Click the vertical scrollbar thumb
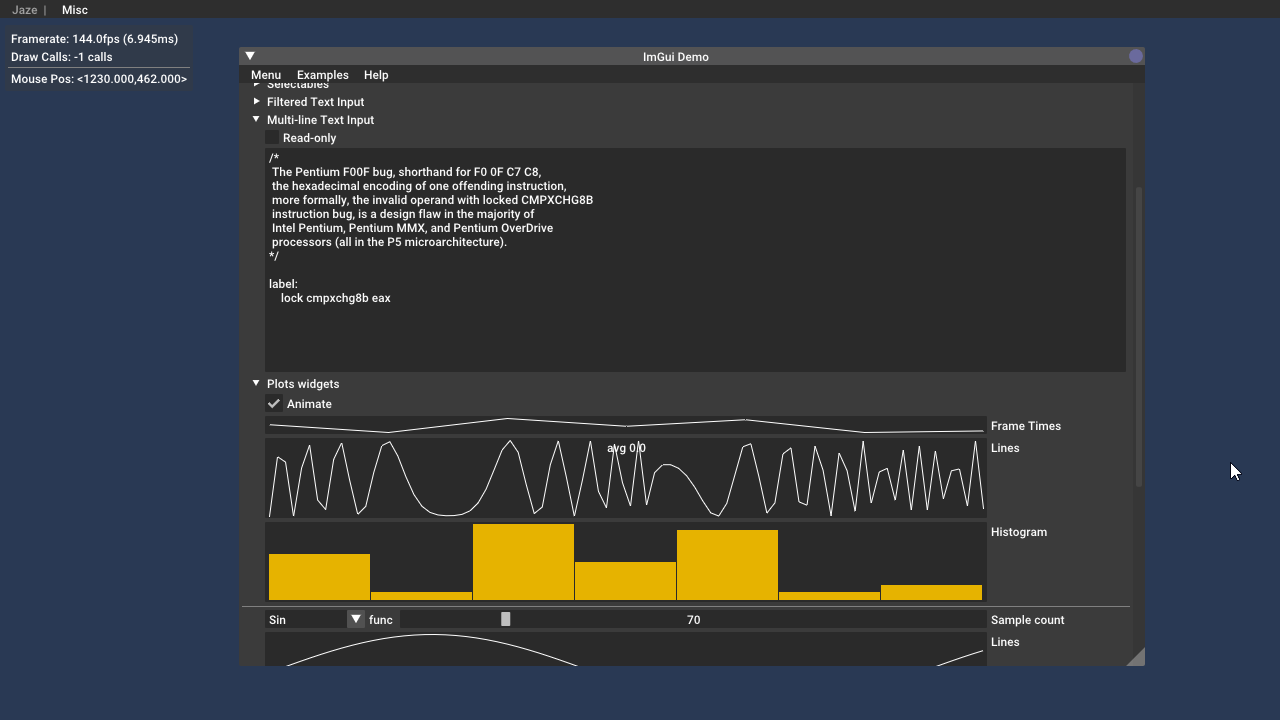This screenshot has width=1280, height=720. pos(1138,337)
